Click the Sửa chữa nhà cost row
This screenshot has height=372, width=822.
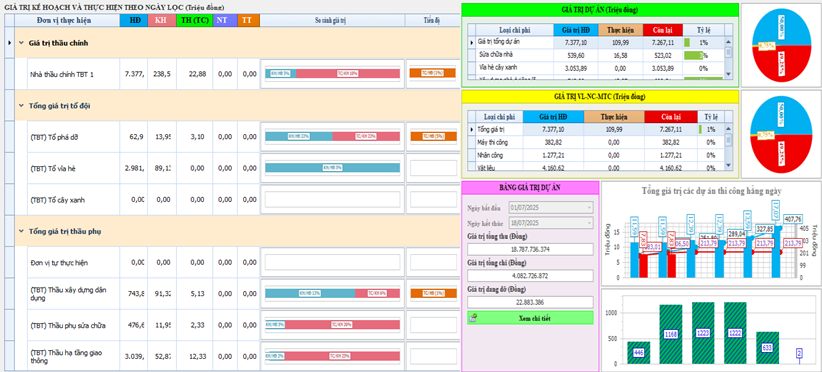[x=597, y=54]
